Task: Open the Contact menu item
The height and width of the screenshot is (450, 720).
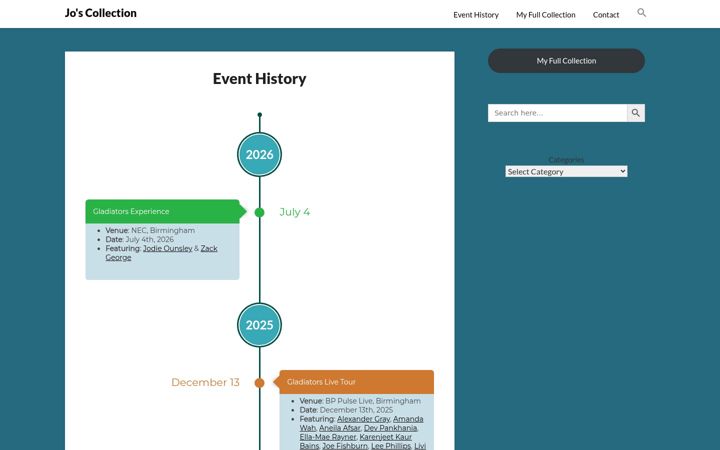Action: [606, 15]
